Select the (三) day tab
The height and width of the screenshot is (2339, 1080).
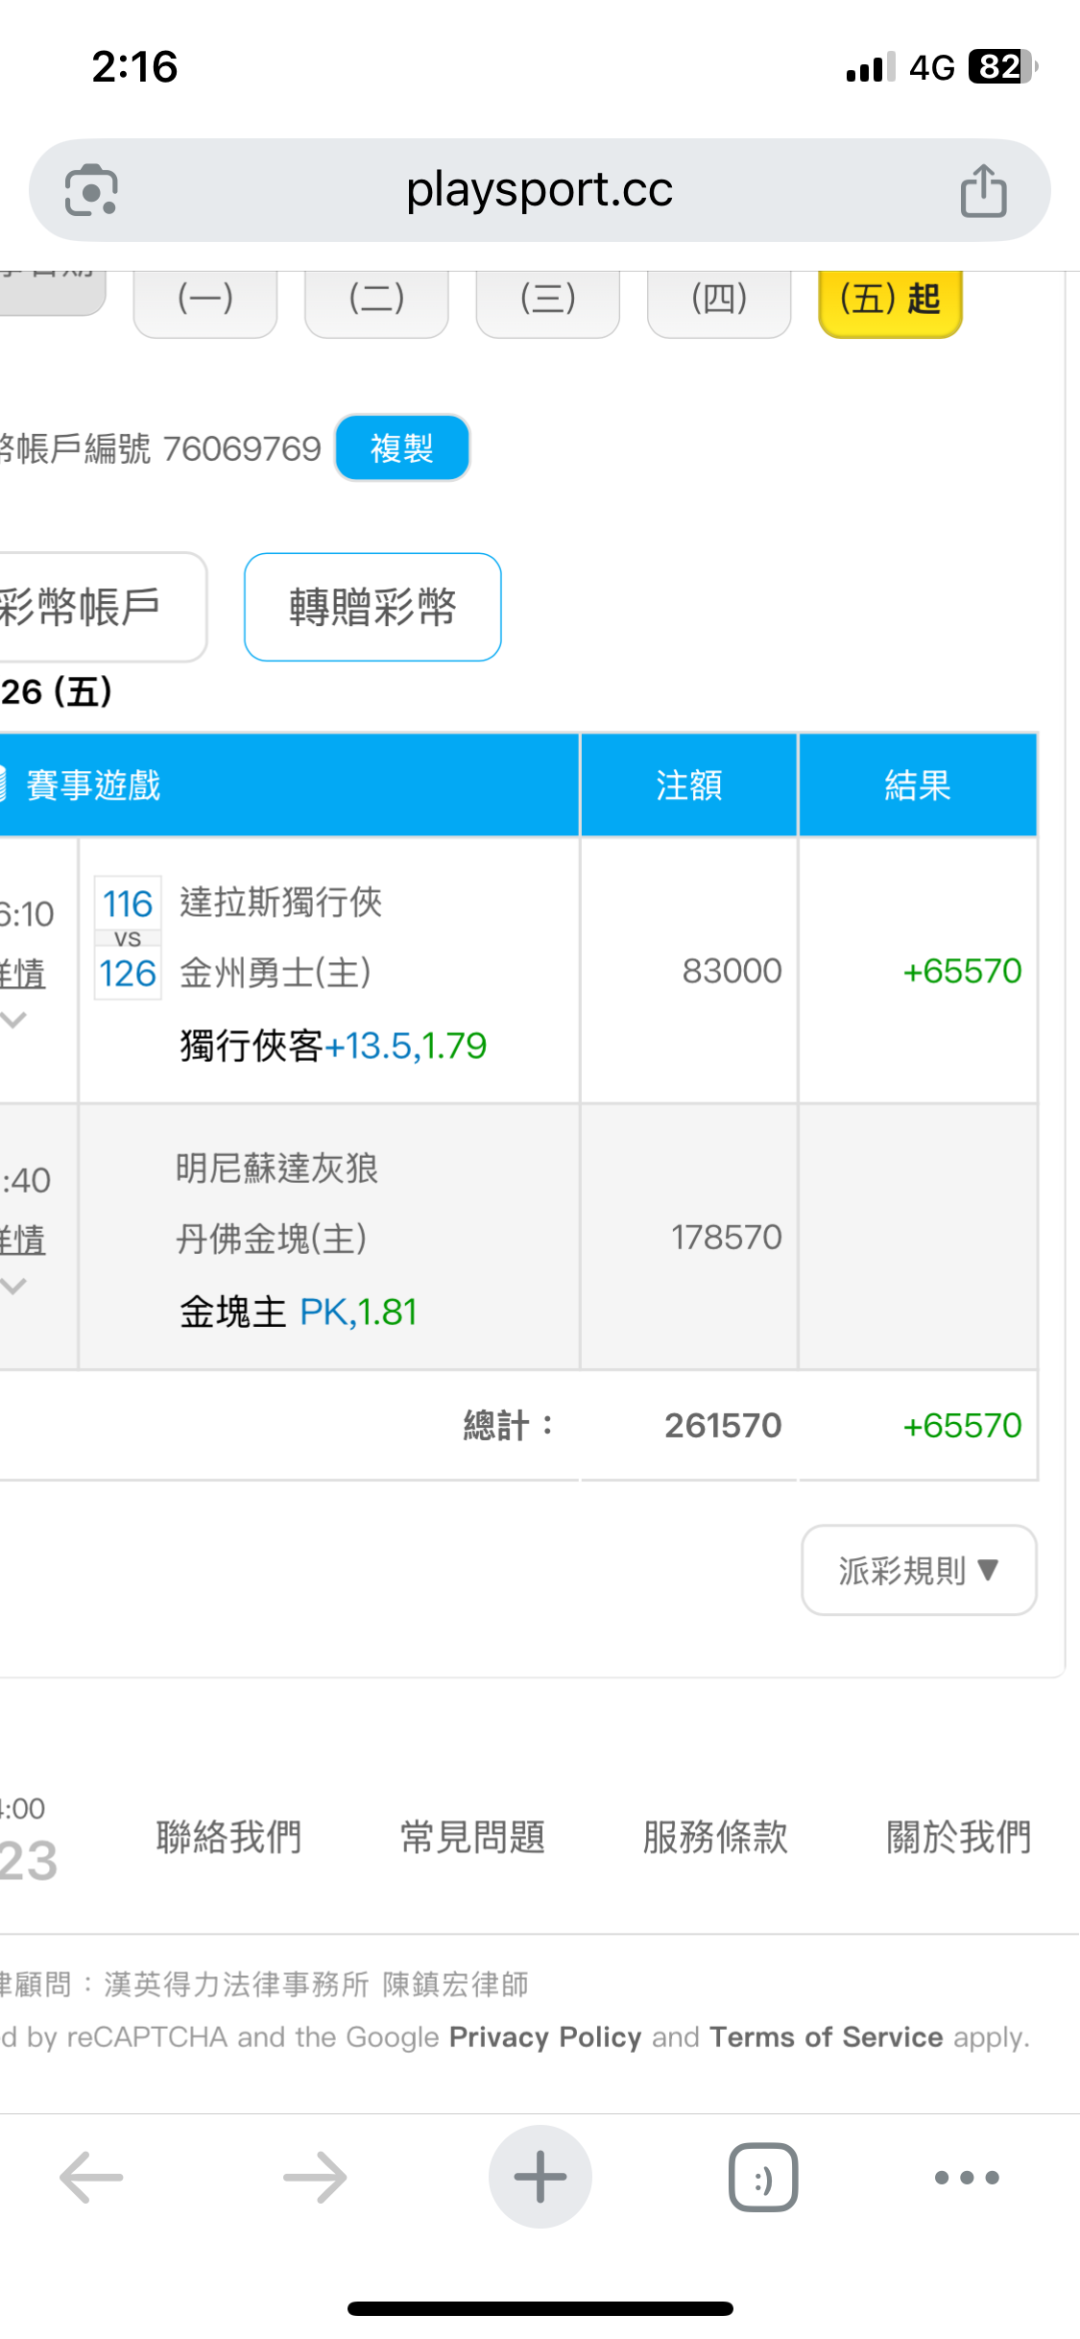click(x=548, y=299)
